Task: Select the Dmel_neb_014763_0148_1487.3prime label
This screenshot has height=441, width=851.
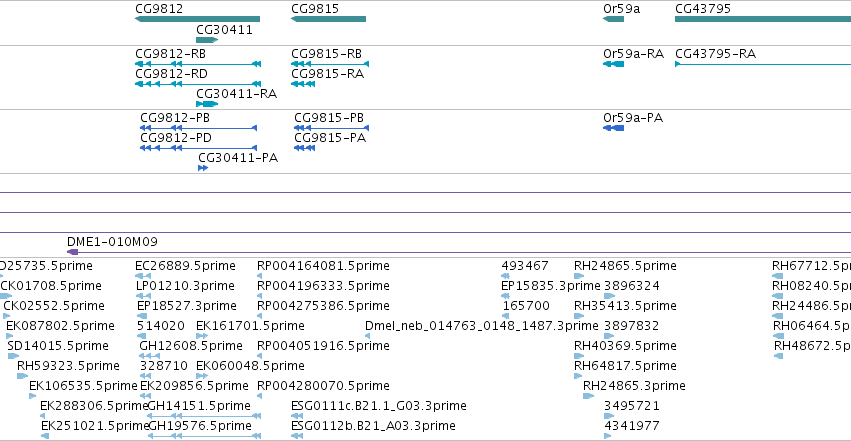Action: 481,325
